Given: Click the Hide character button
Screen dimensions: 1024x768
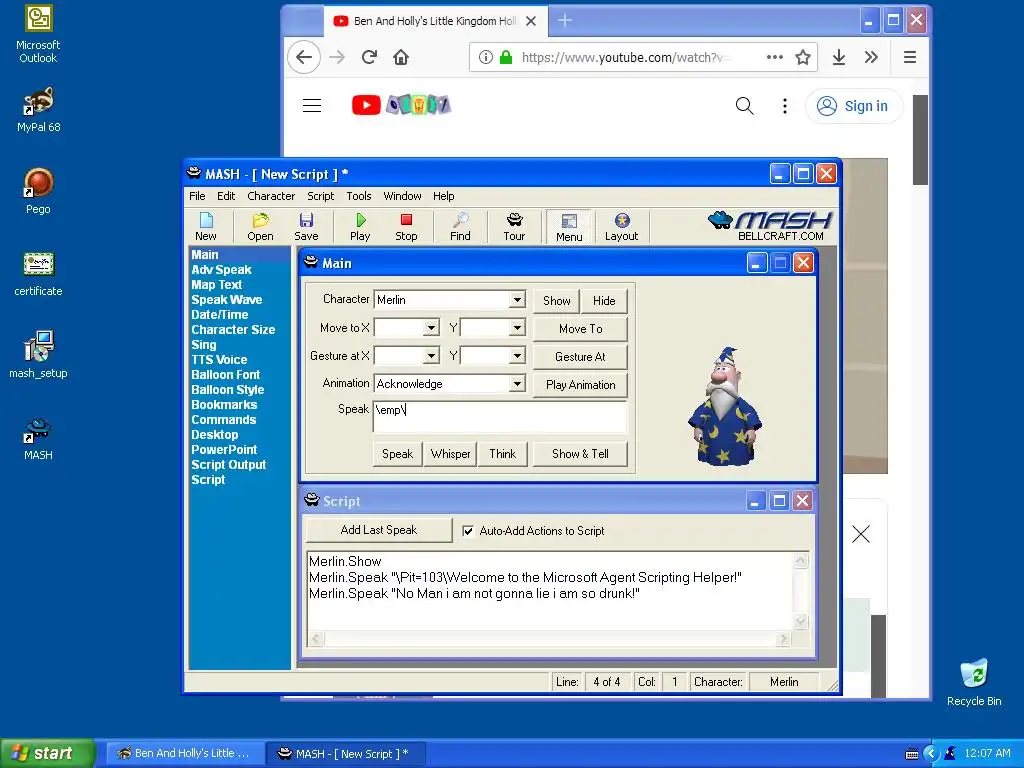Looking at the screenshot, I should click(604, 300).
